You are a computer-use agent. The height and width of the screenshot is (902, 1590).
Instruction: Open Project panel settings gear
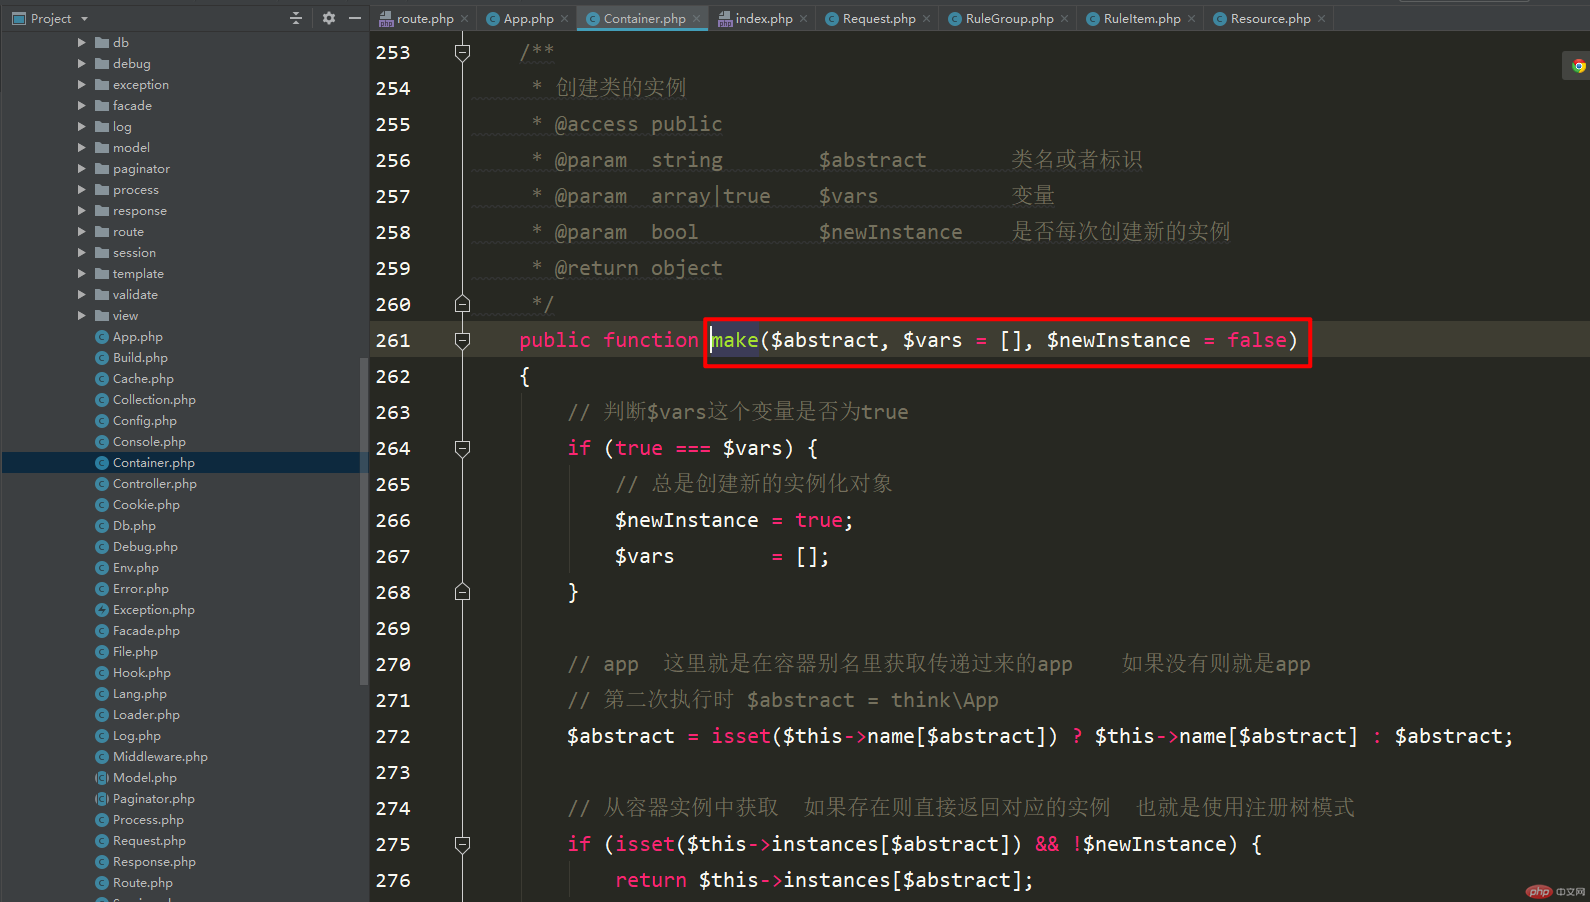point(329,18)
